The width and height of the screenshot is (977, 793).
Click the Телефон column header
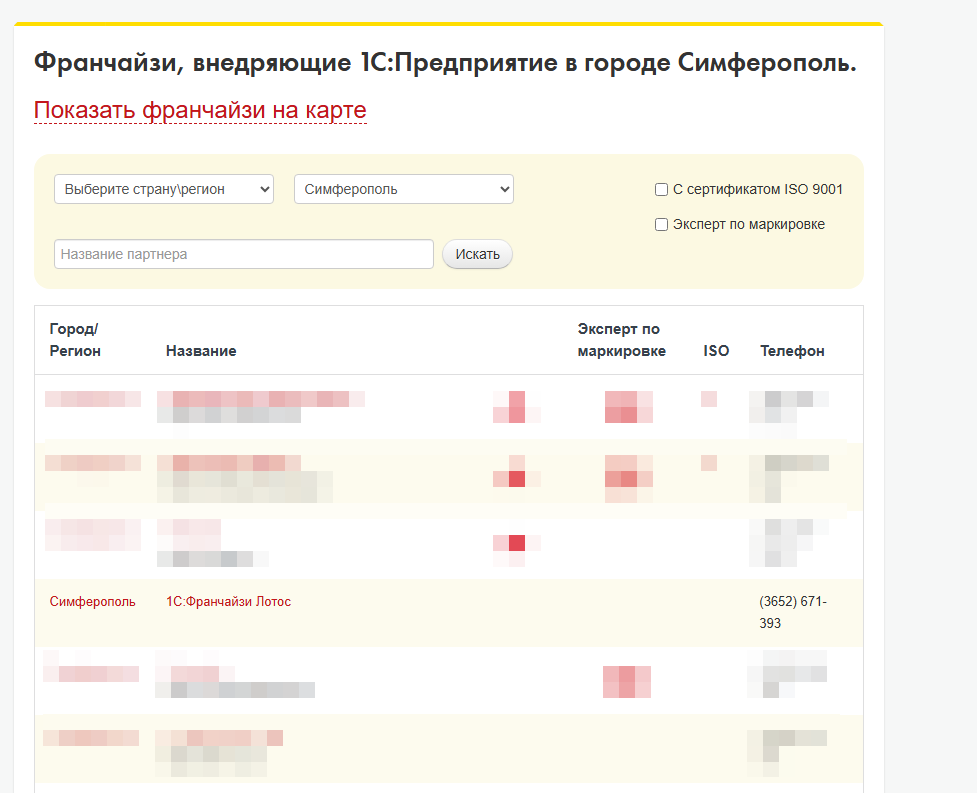click(x=792, y=351)
